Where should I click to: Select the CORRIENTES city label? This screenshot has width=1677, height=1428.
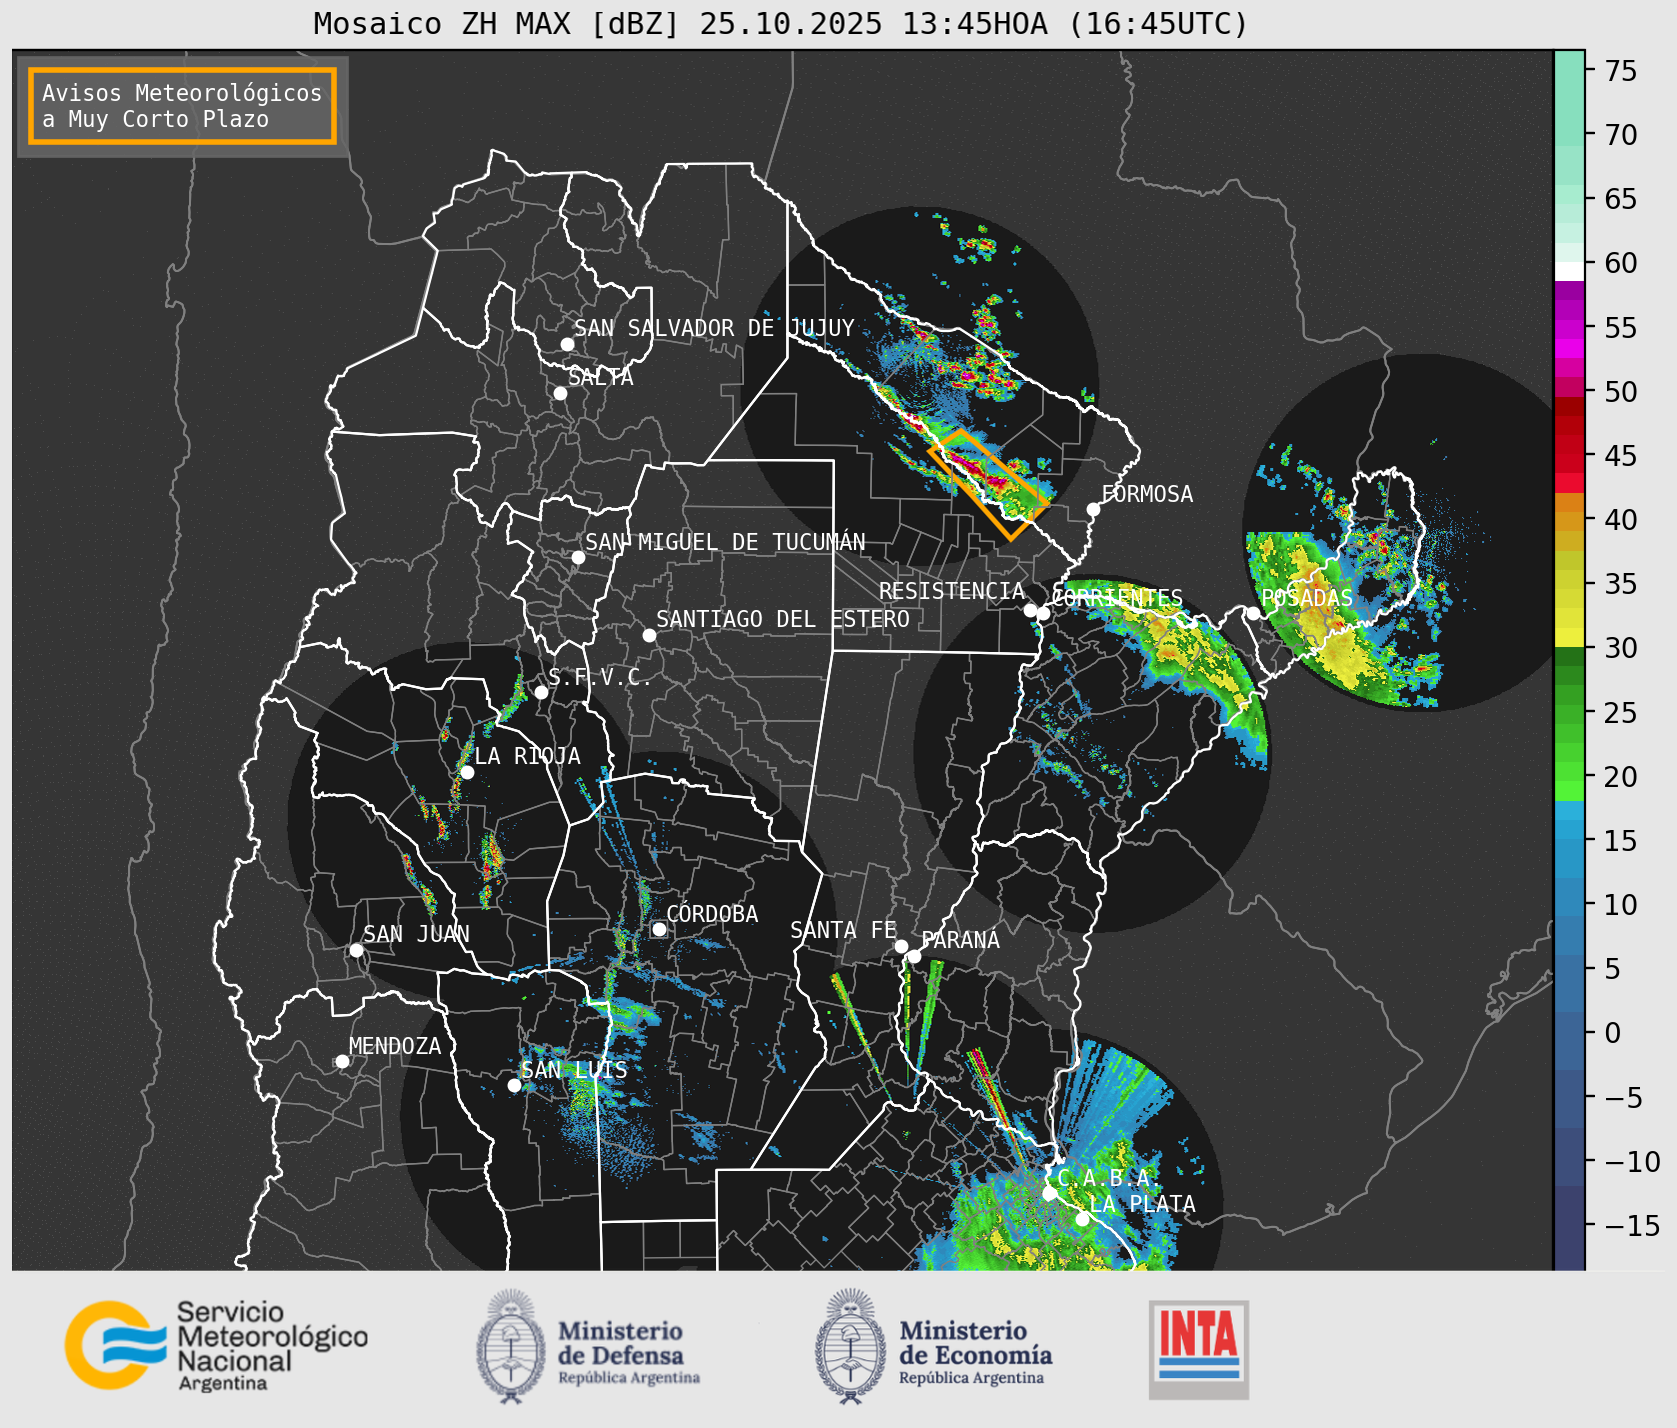click(x=1117, y=598)
